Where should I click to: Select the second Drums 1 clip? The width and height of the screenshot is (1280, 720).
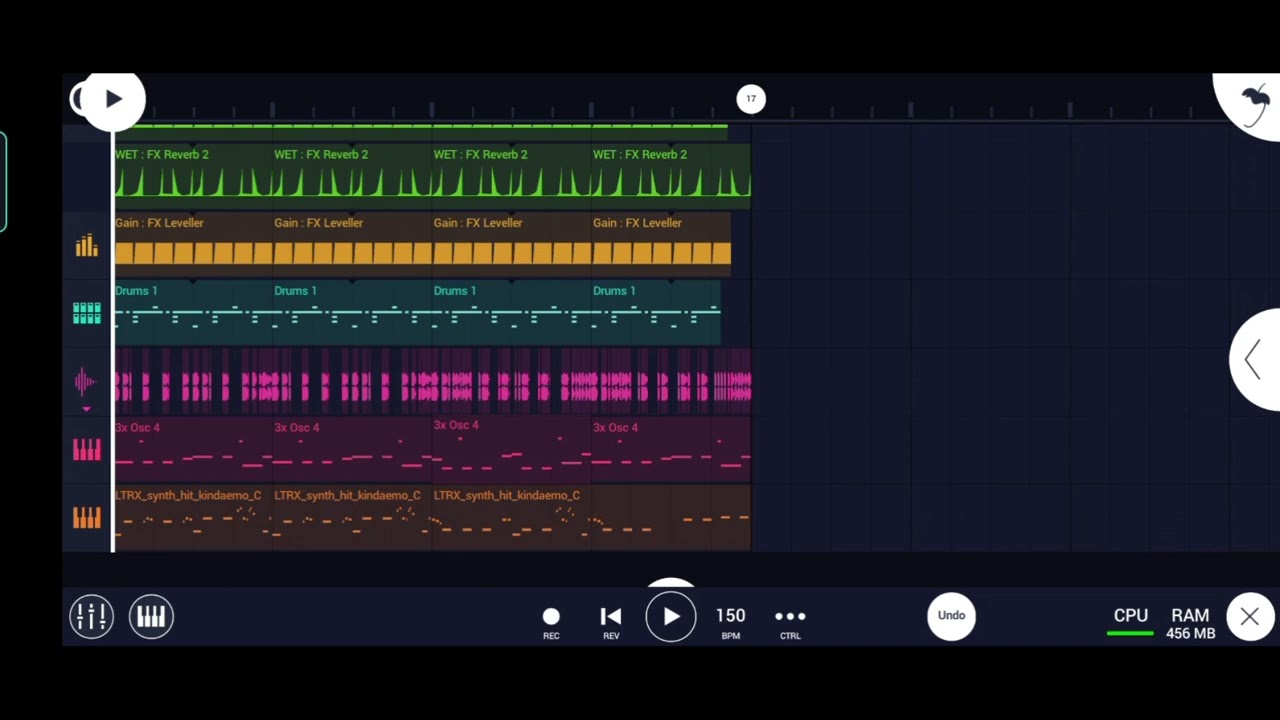click(352, 312)
